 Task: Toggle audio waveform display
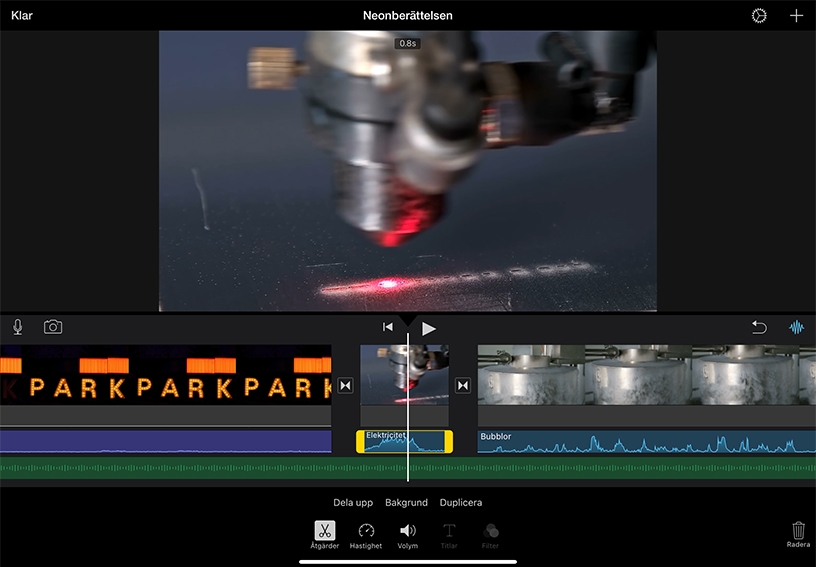click(x=796, y=327)
